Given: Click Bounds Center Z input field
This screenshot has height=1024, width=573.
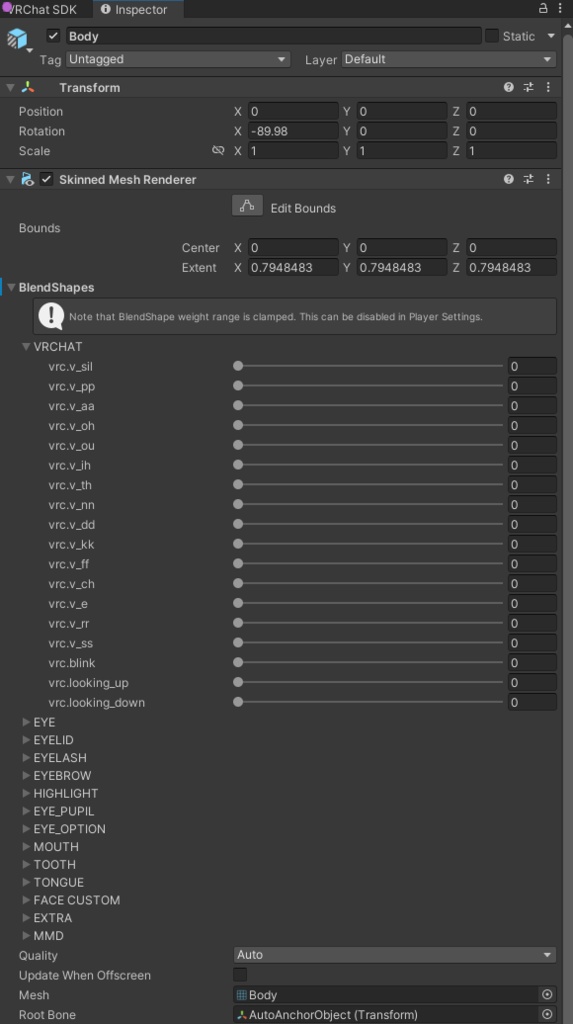Looking at the screenshot, I should coord(511,248).
